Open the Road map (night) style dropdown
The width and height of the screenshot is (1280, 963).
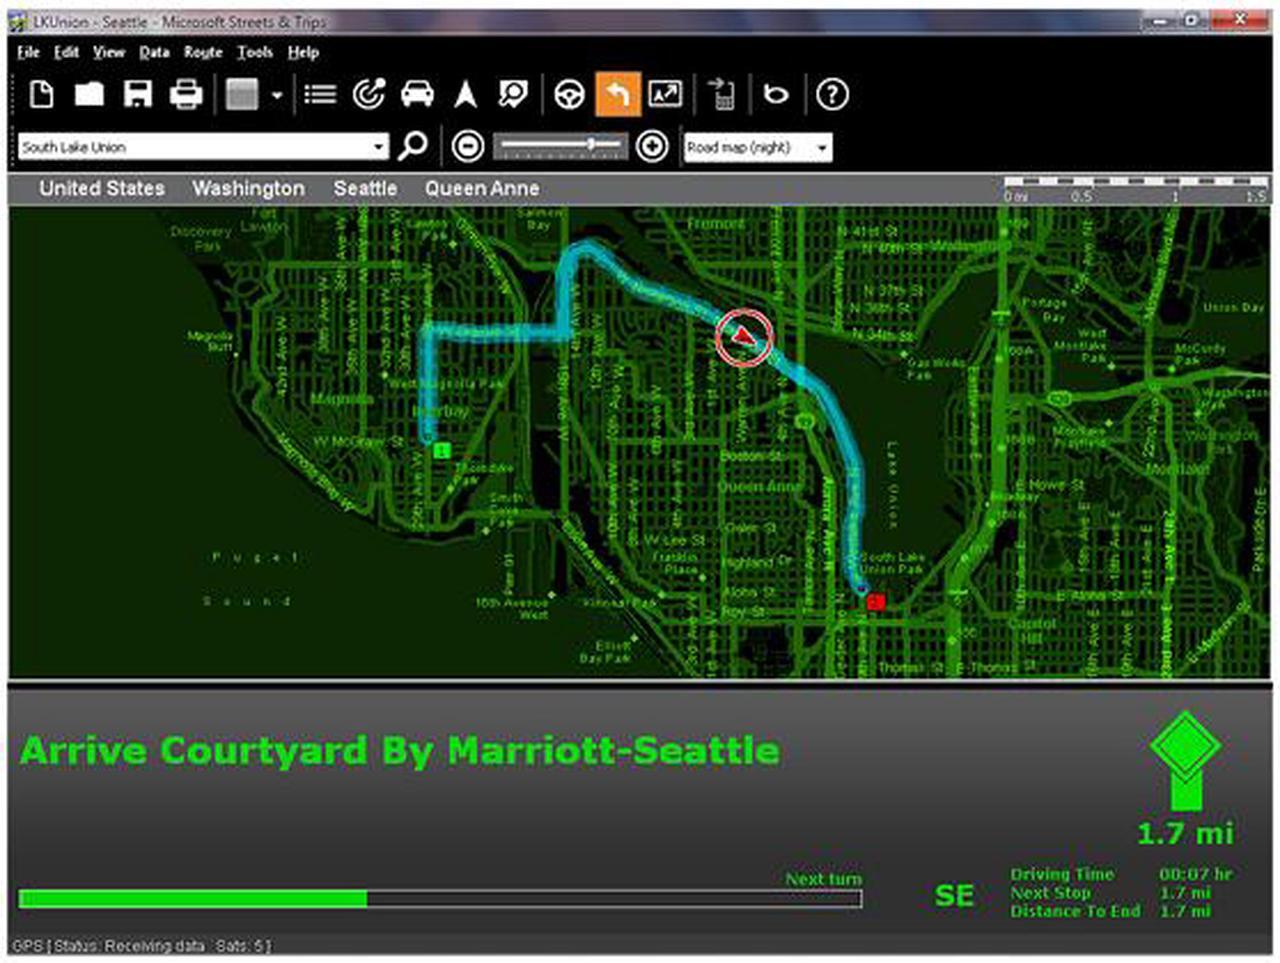(757, 147)
